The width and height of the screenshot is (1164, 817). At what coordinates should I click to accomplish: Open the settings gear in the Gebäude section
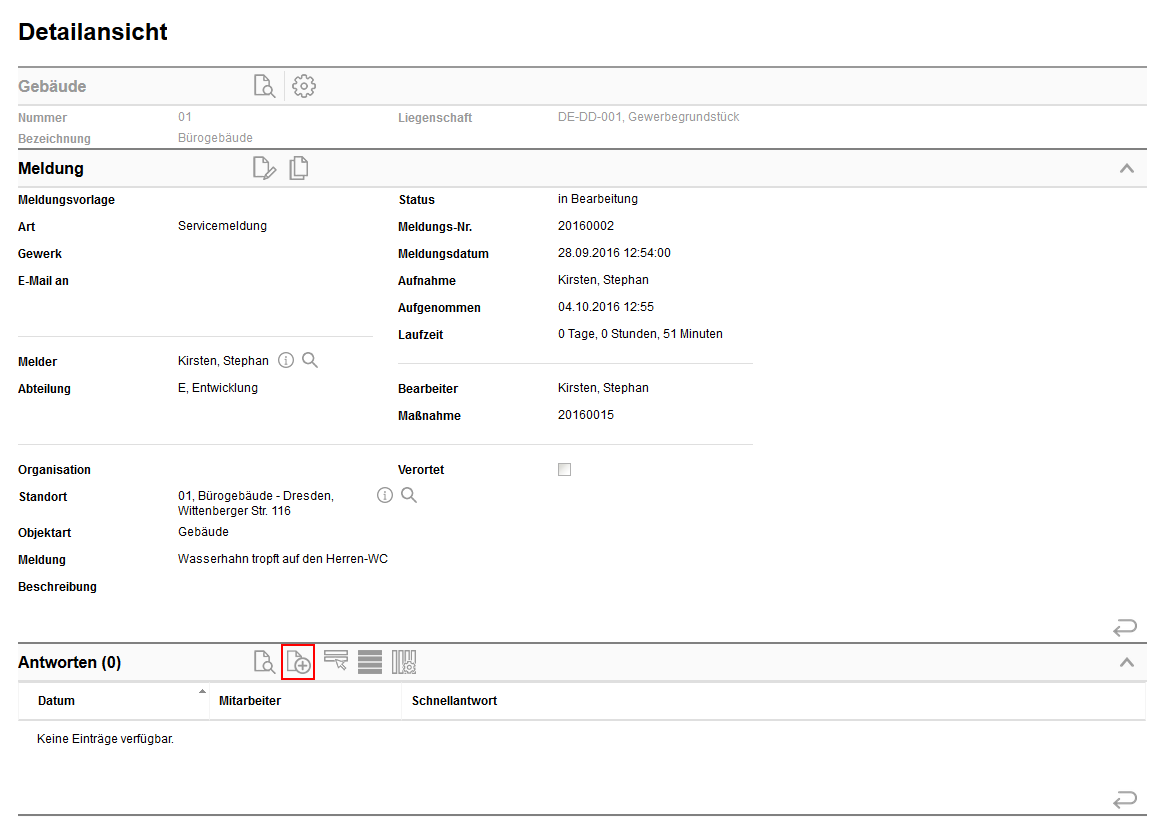[x=303, y=86]
